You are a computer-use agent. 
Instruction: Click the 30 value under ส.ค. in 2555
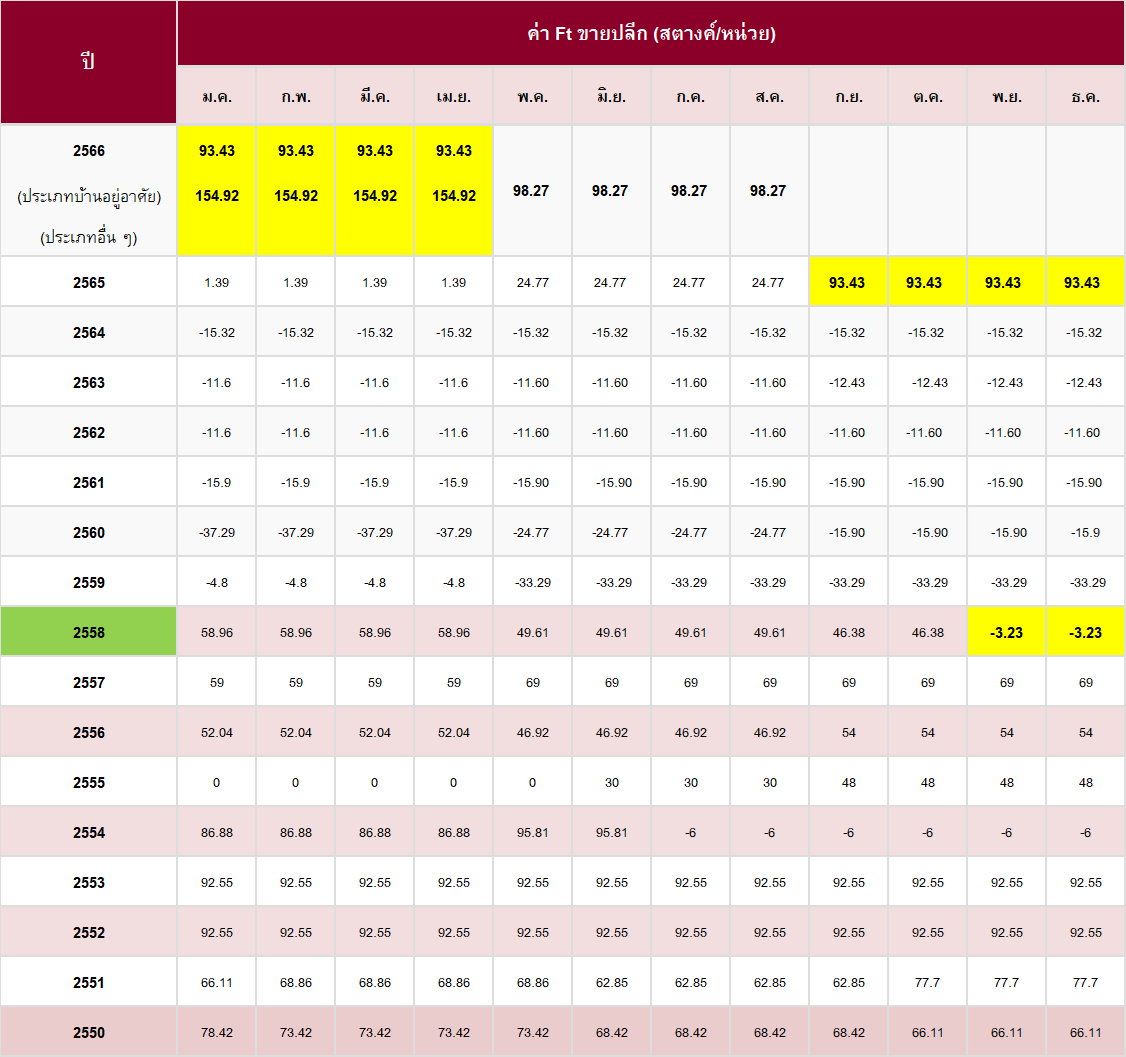click(x=769, y=782)
